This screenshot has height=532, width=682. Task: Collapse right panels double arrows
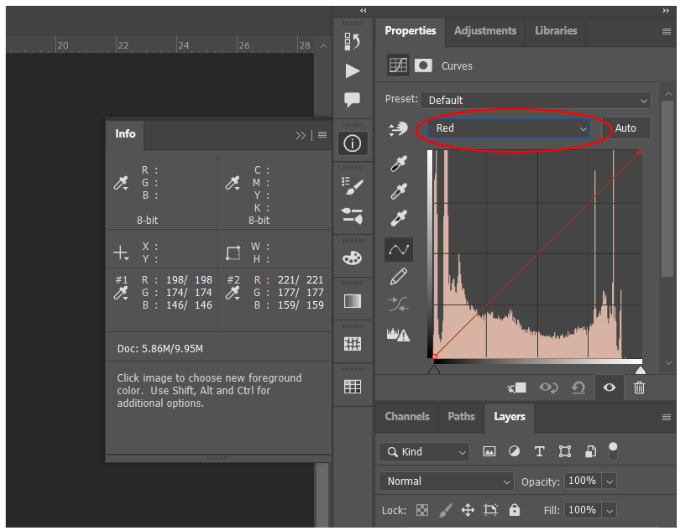point(666,10)
